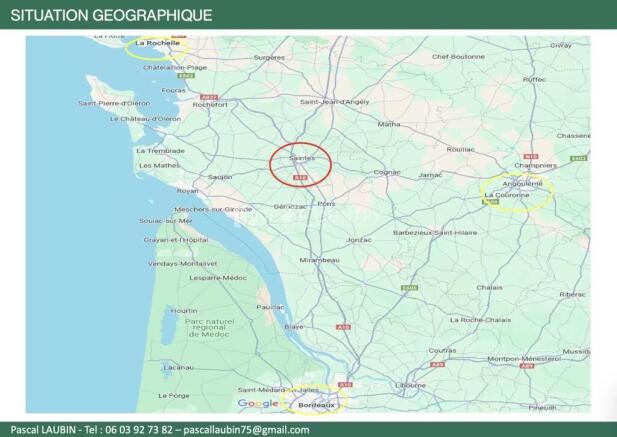This screenshot has height=437, width=617.
Task: Select the La Rochelle label on the map
Action: click(x=157, y=43)
